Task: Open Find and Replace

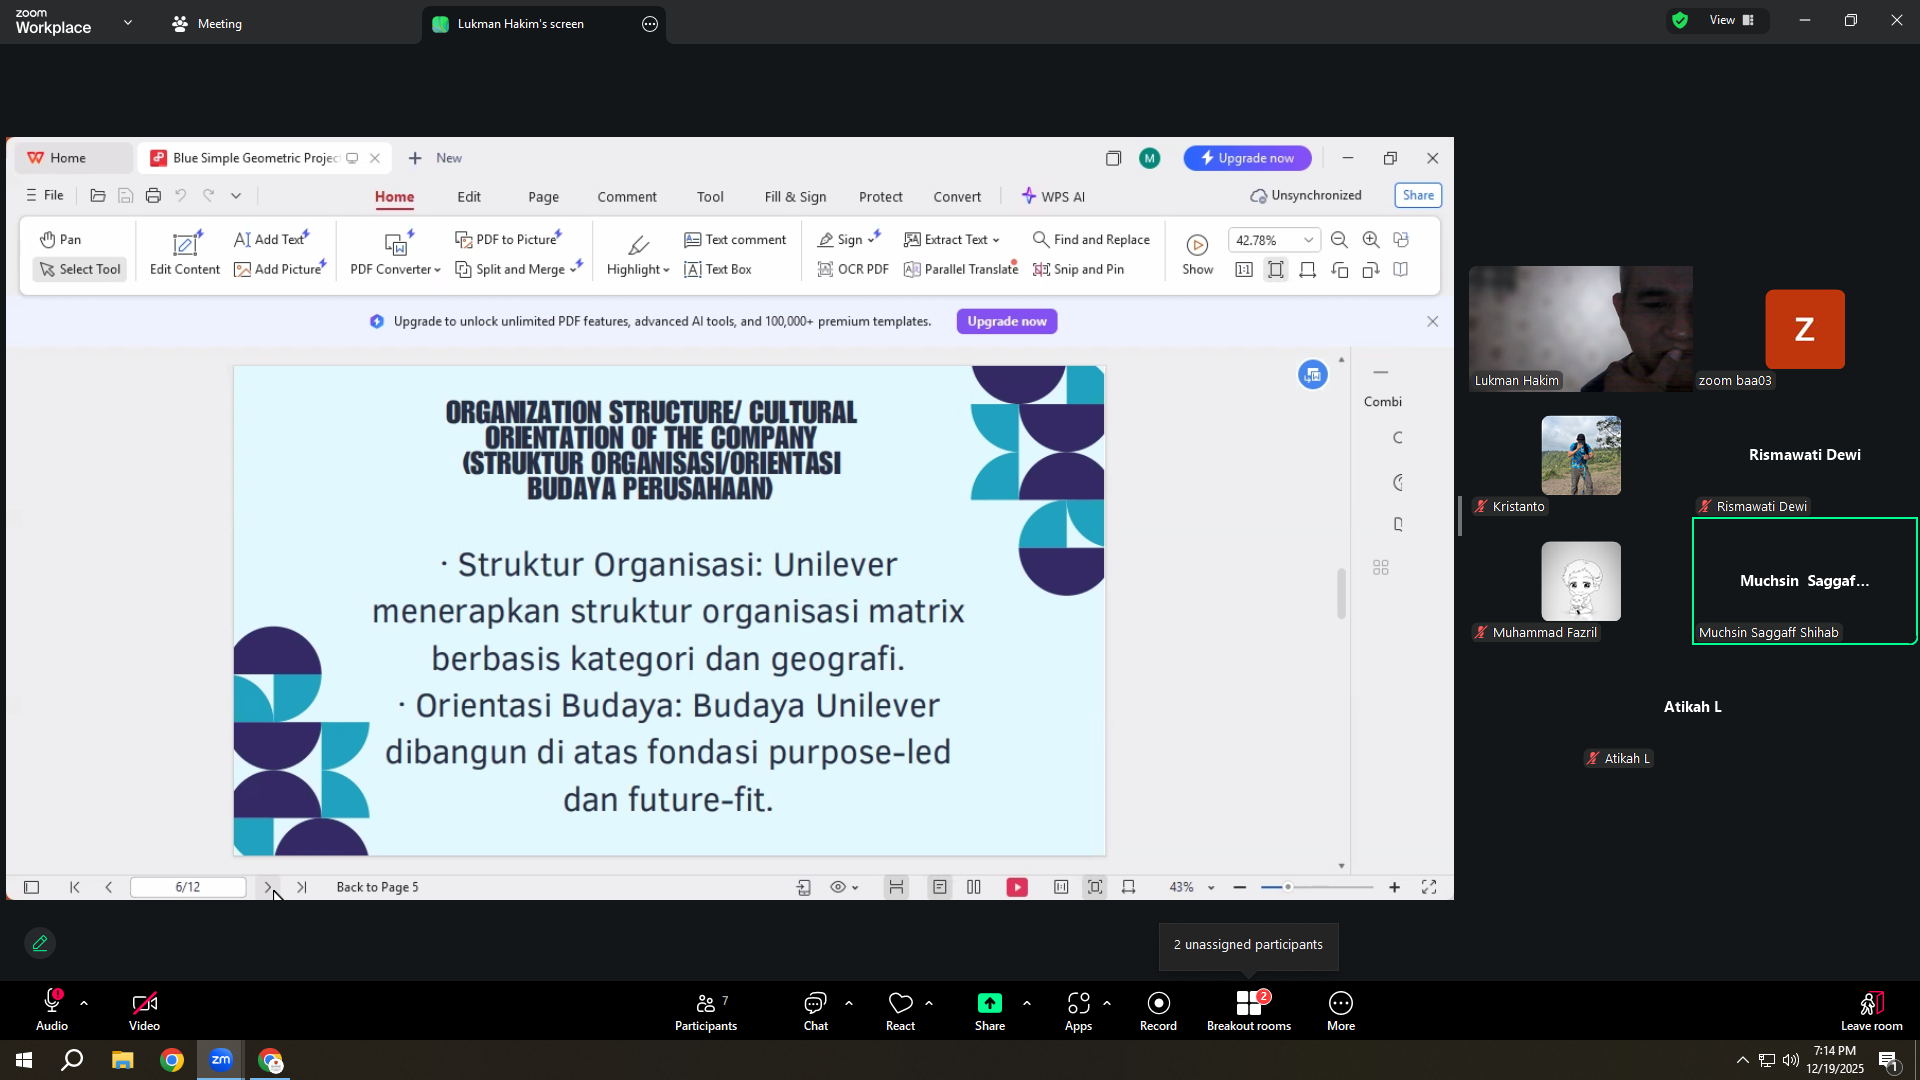Action: (1091, 240)
